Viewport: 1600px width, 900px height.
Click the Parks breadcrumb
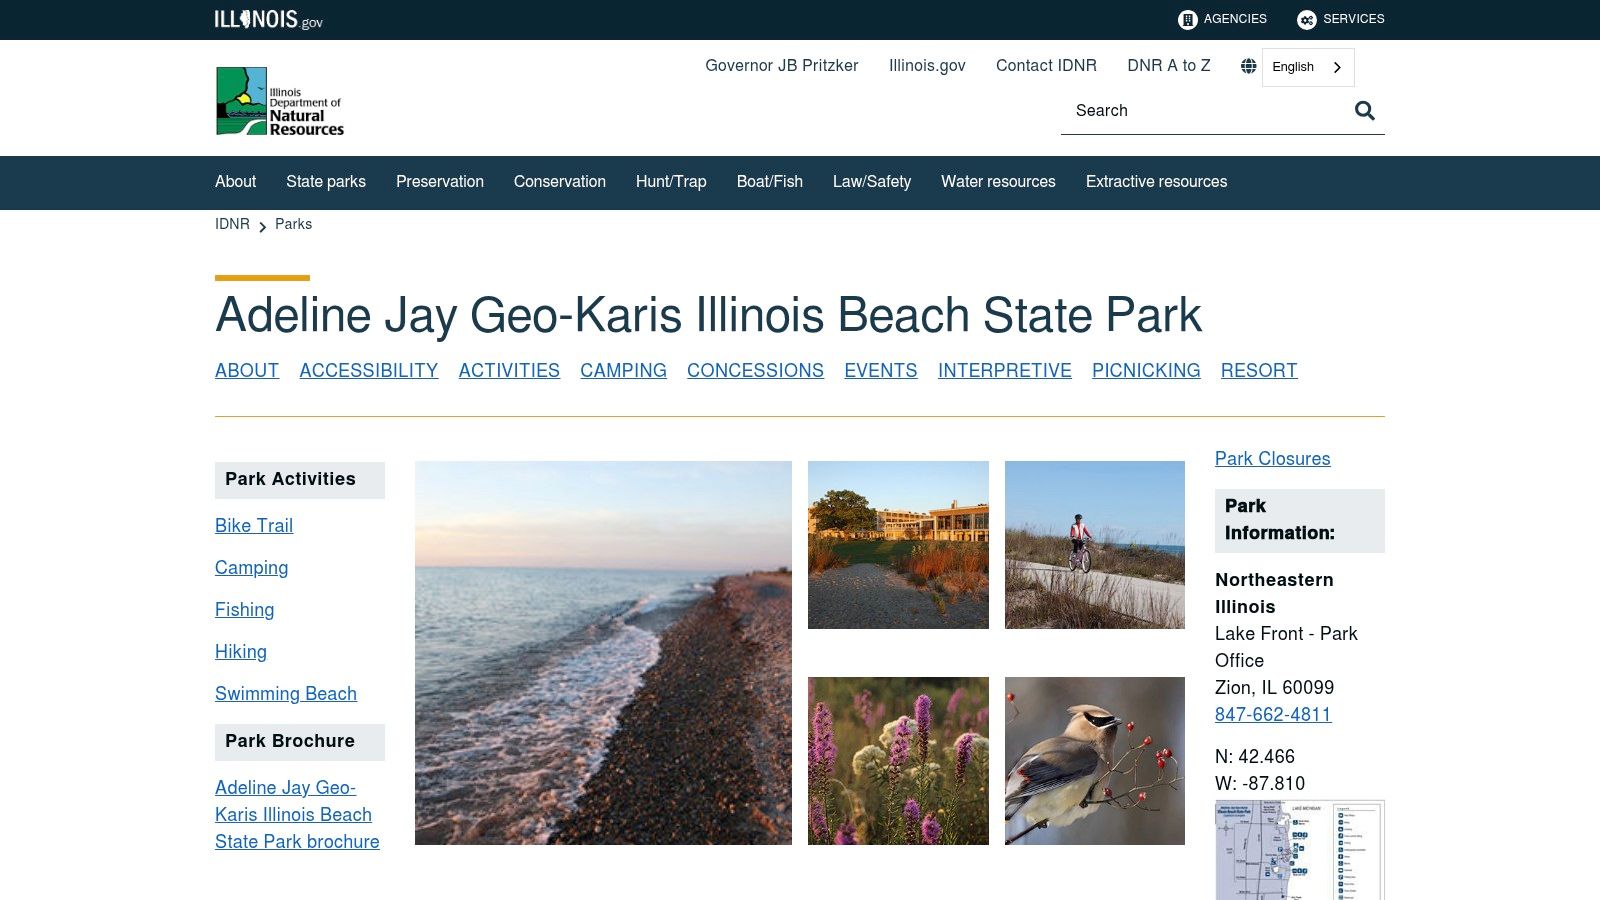pos(293,224)
